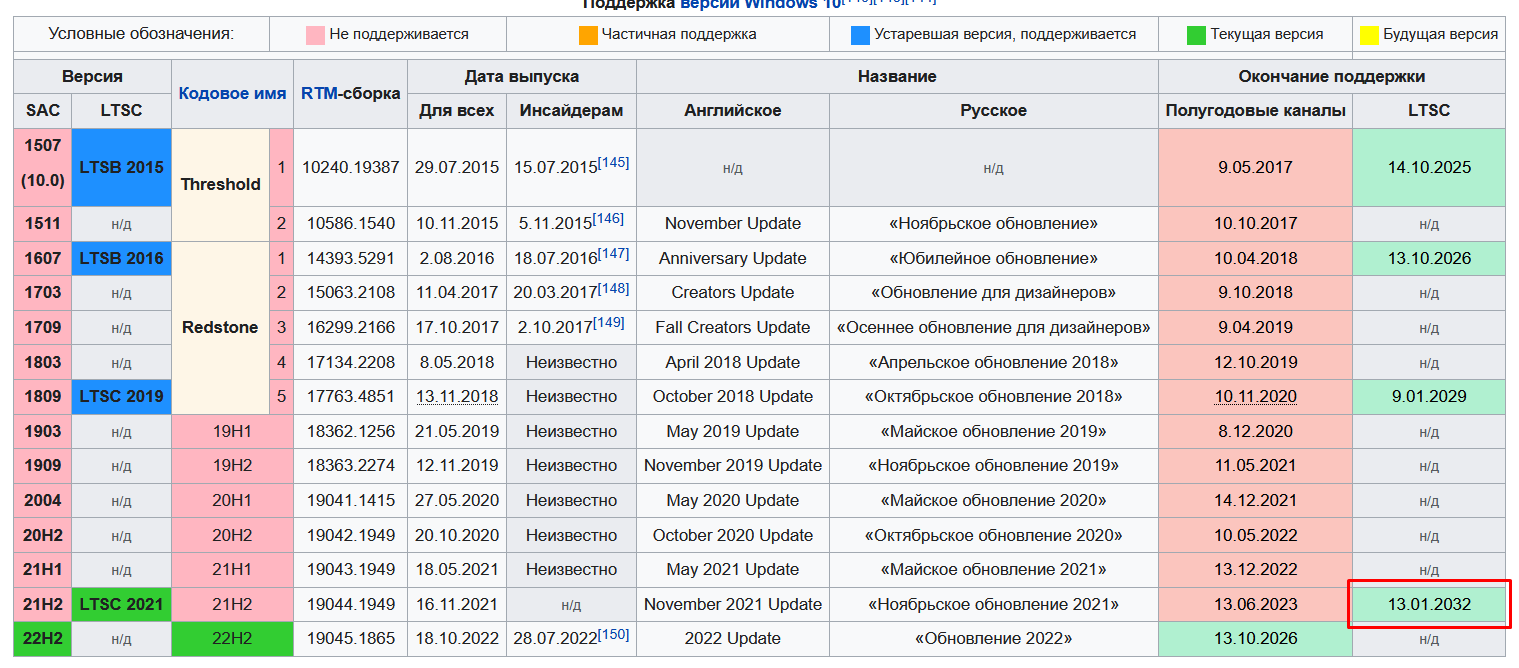
Task: Click the 20H1 codename cell
Action: click(232, 500)
